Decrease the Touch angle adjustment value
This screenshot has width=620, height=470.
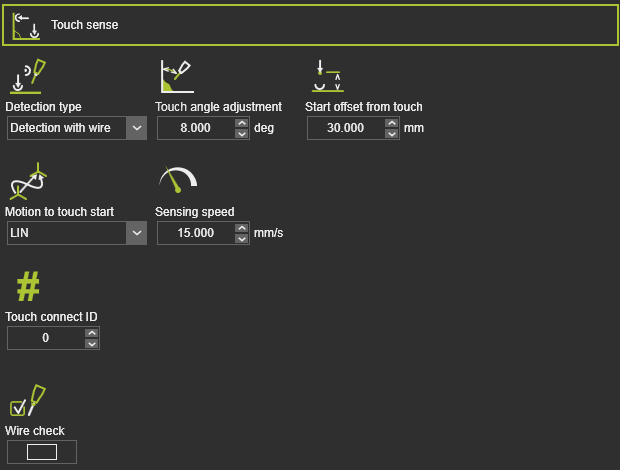click(241, 133)
